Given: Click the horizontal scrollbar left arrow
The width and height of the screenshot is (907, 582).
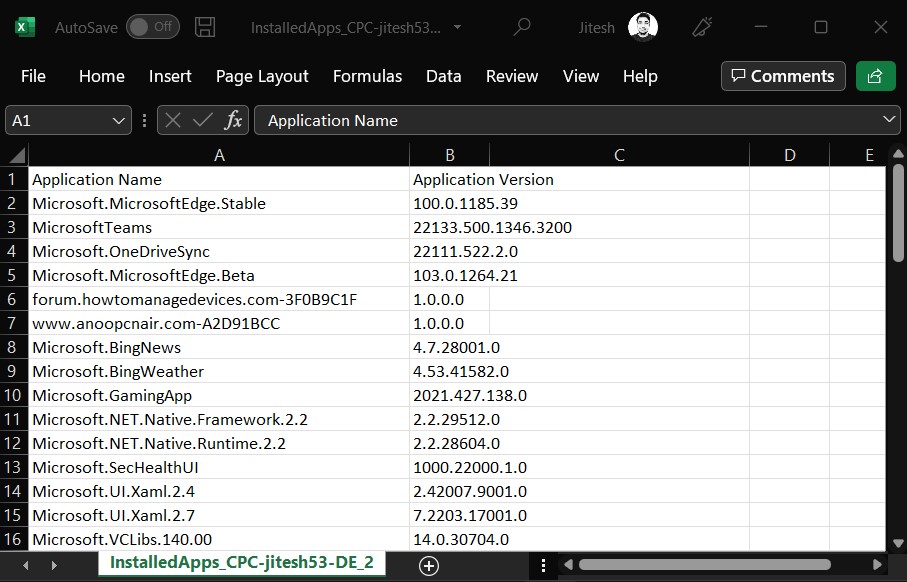Looking at the screenshot, I should tap(568, 565).
